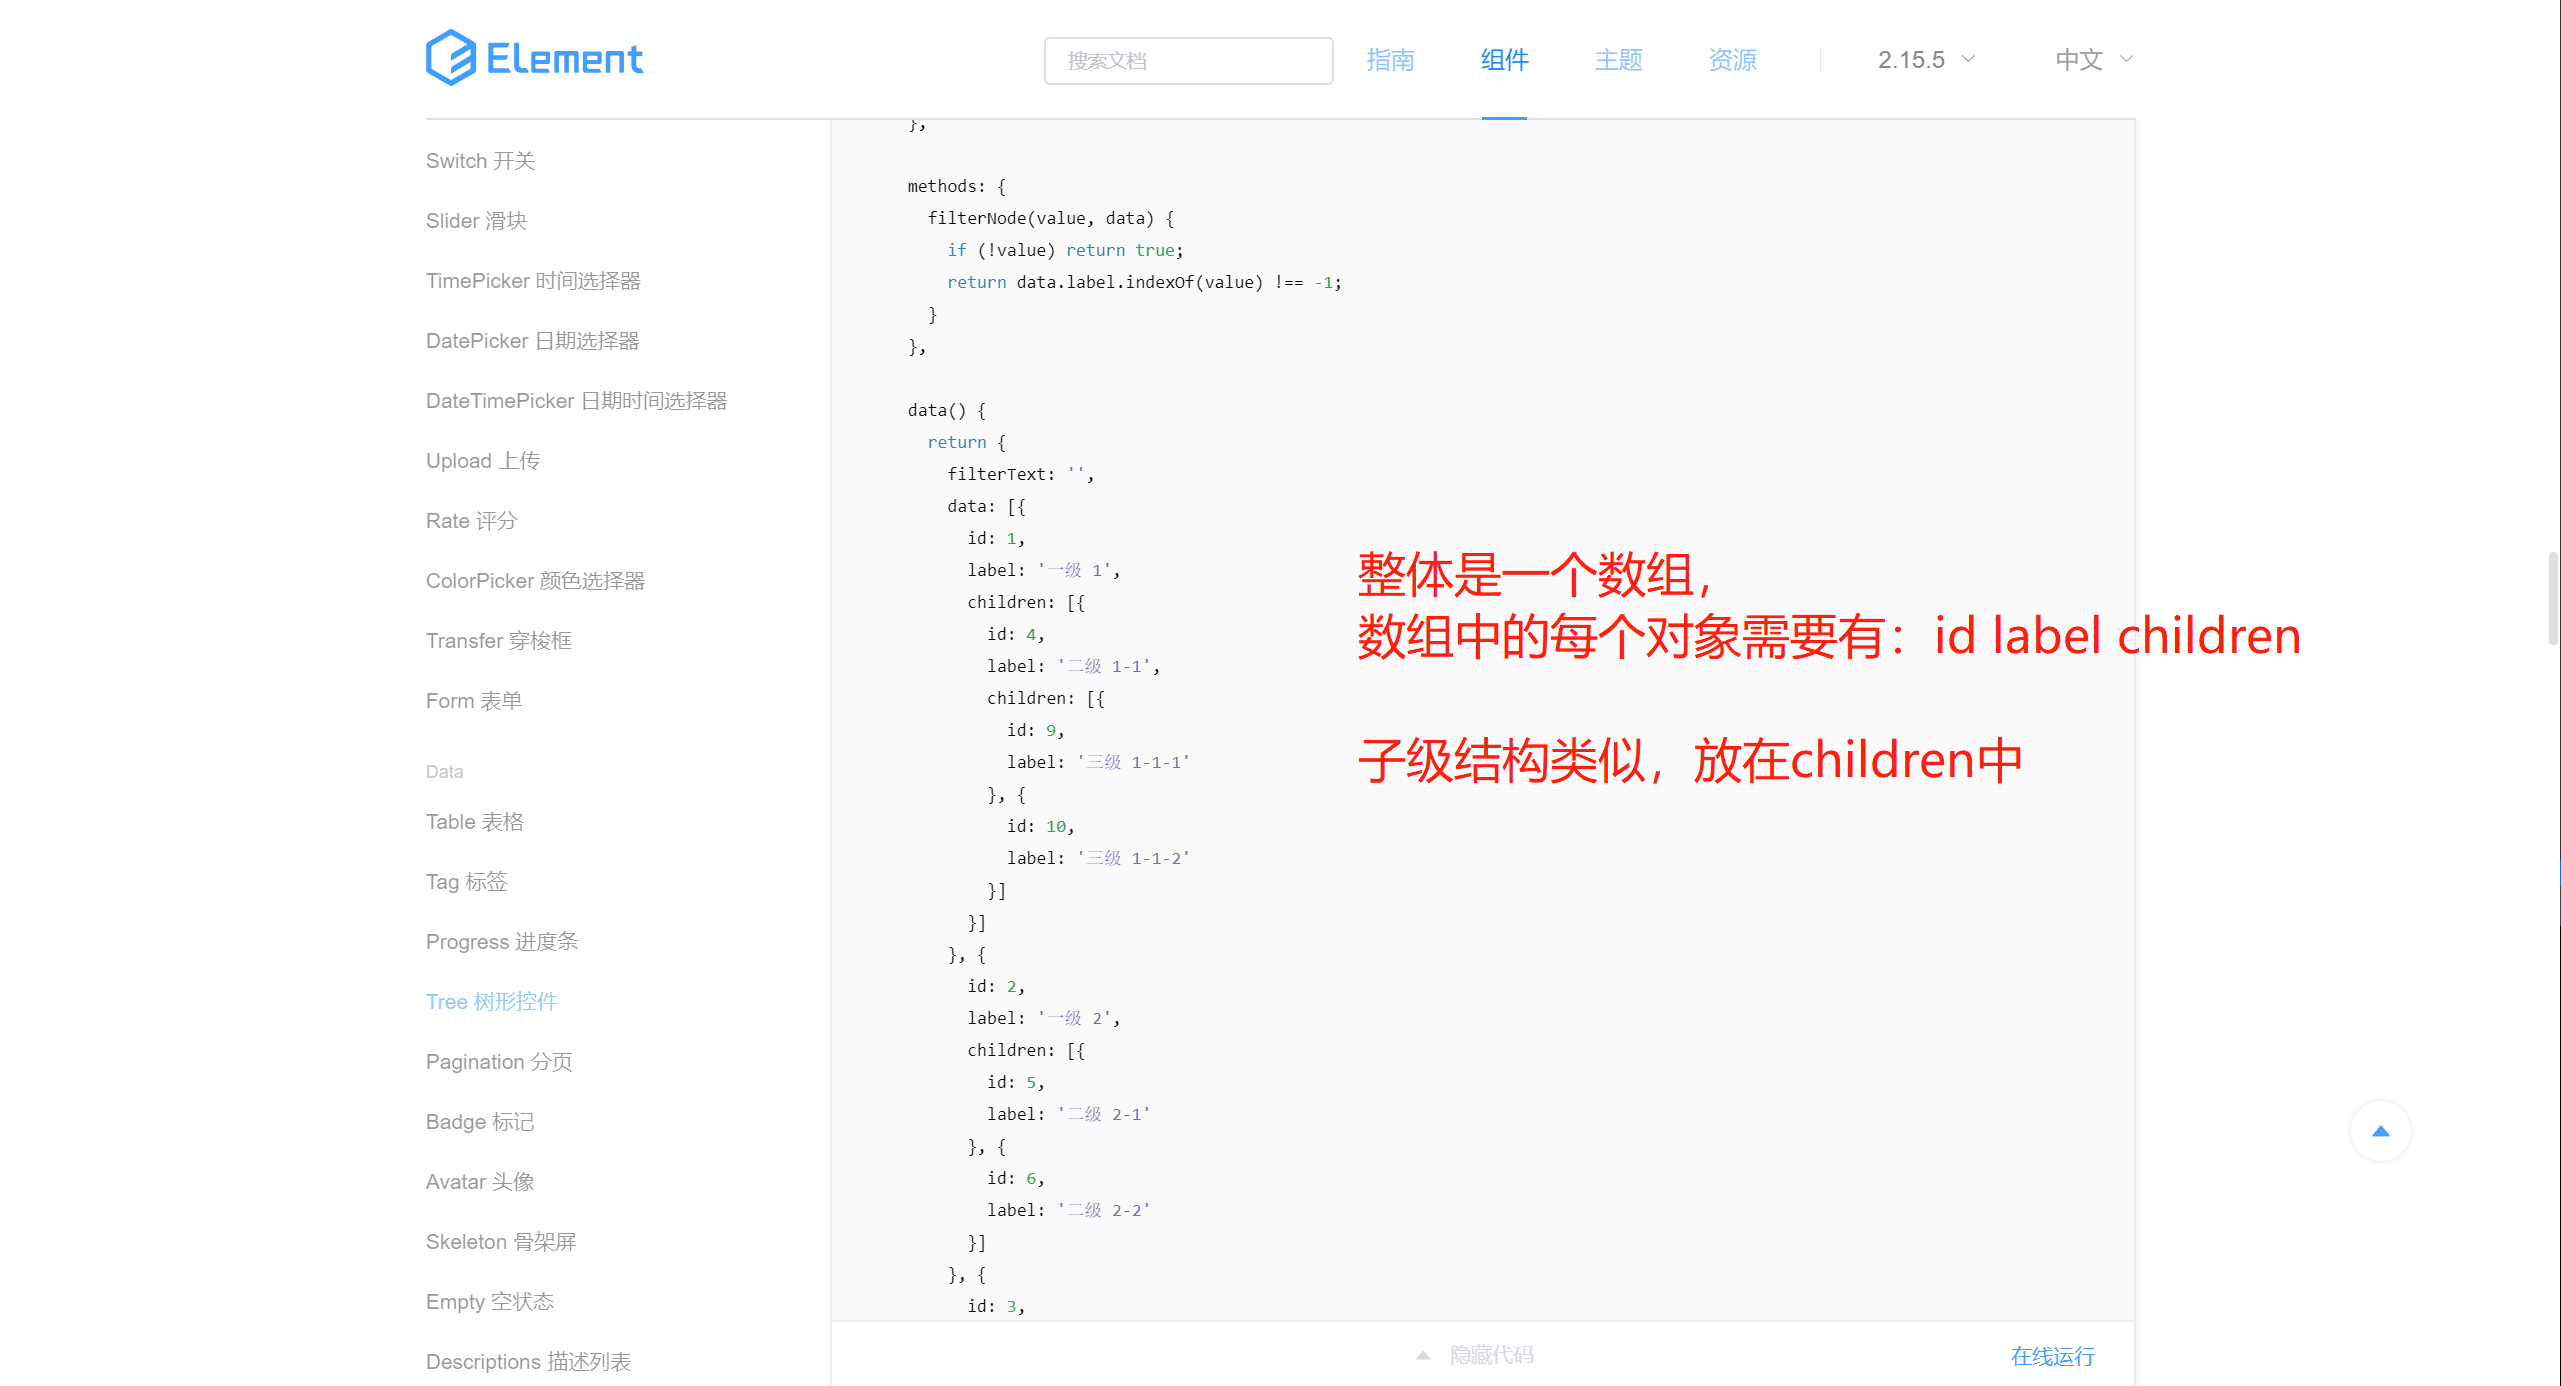Open the language dropdown arrow next to 中文
This screenshot has height=1386, width=2561.
pyautogui.click(x=2126, y=59)
